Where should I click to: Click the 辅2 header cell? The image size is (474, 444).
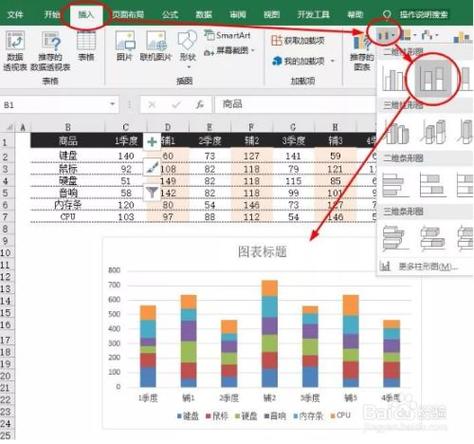(251, 141)
